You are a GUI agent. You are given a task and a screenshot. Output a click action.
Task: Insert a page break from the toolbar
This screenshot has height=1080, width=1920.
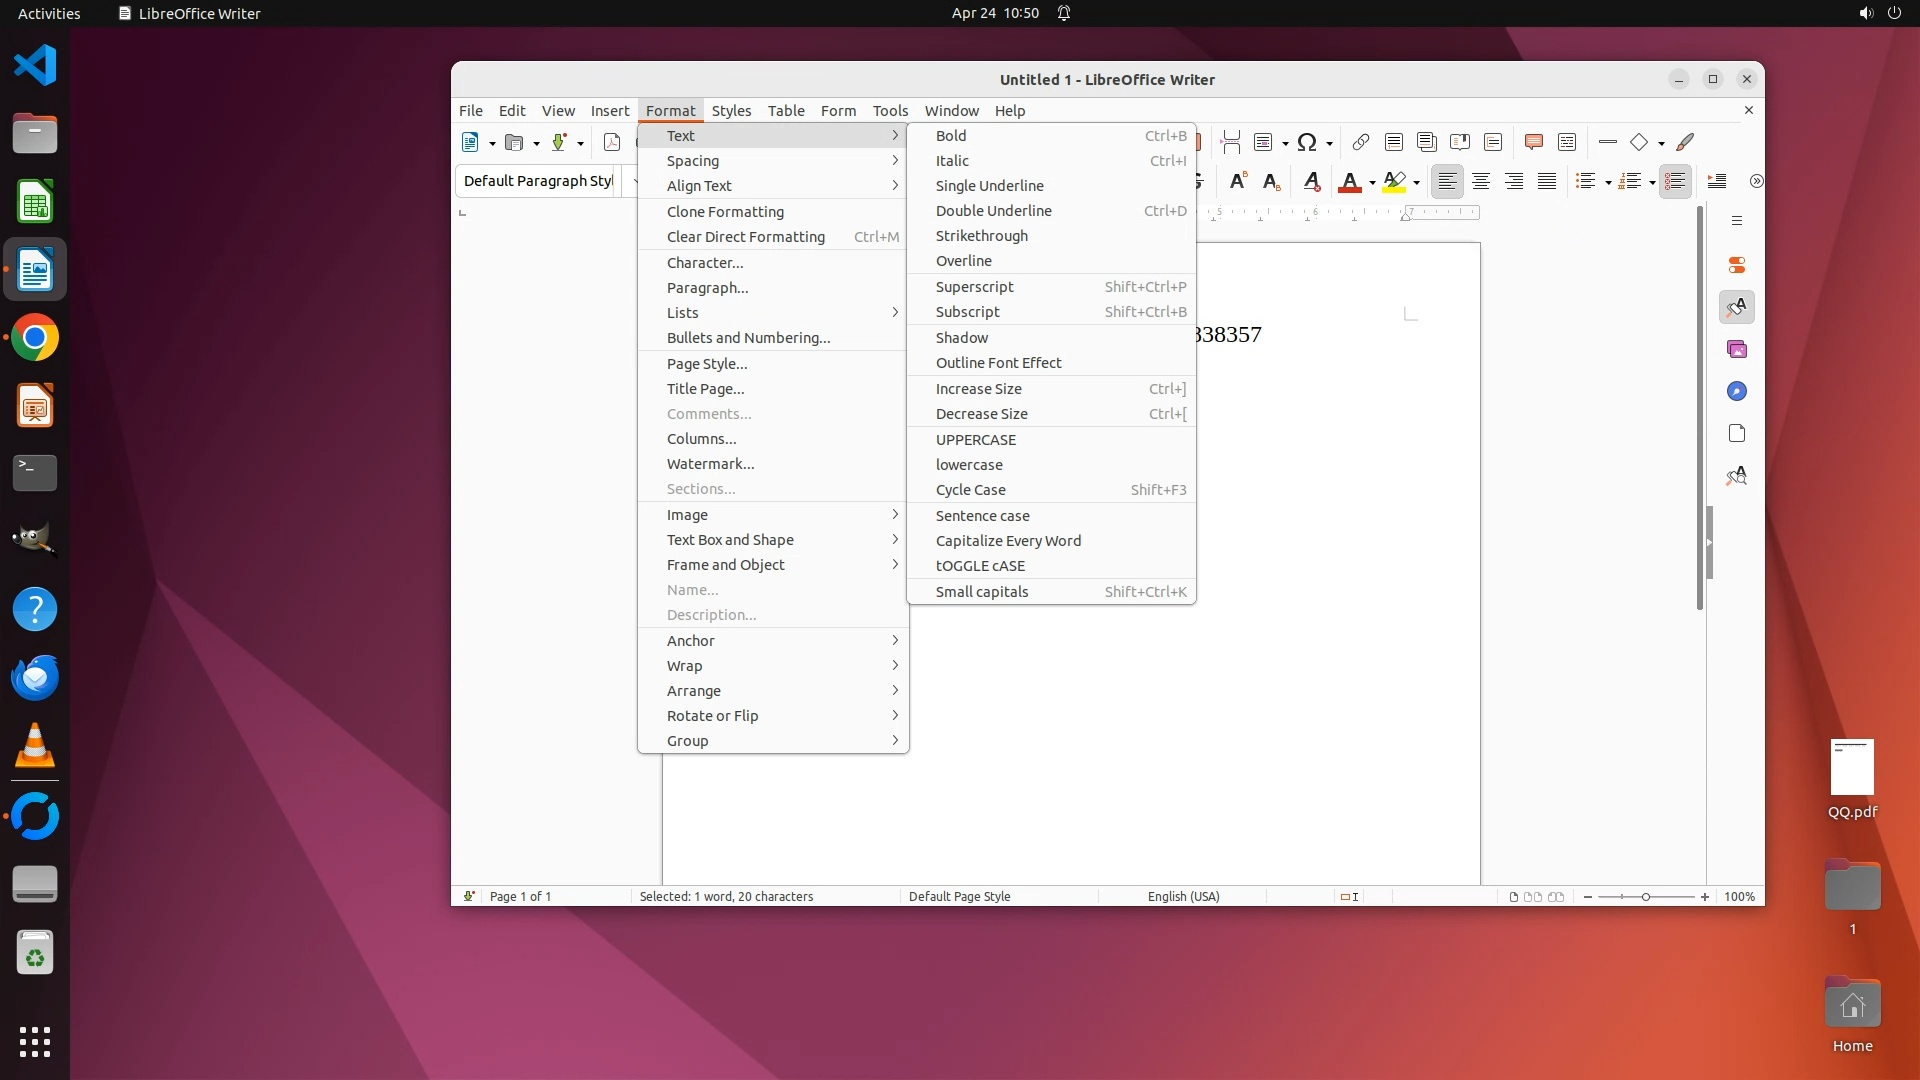[x=1231, y=142]
